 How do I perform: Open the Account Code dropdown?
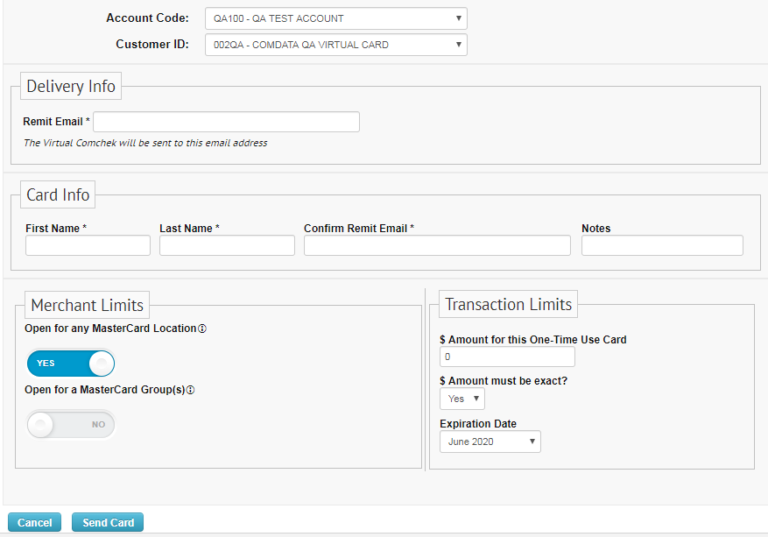click(335, 18)
